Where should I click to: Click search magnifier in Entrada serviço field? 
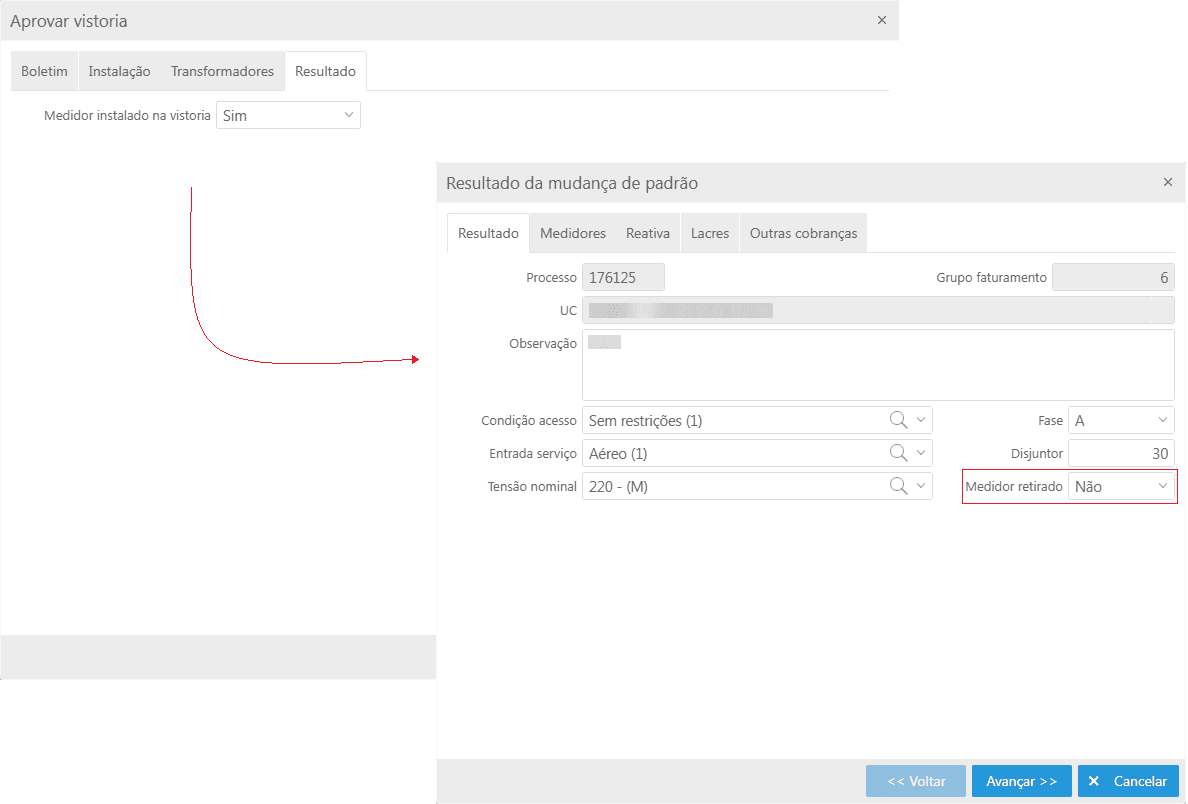point(898,453)
